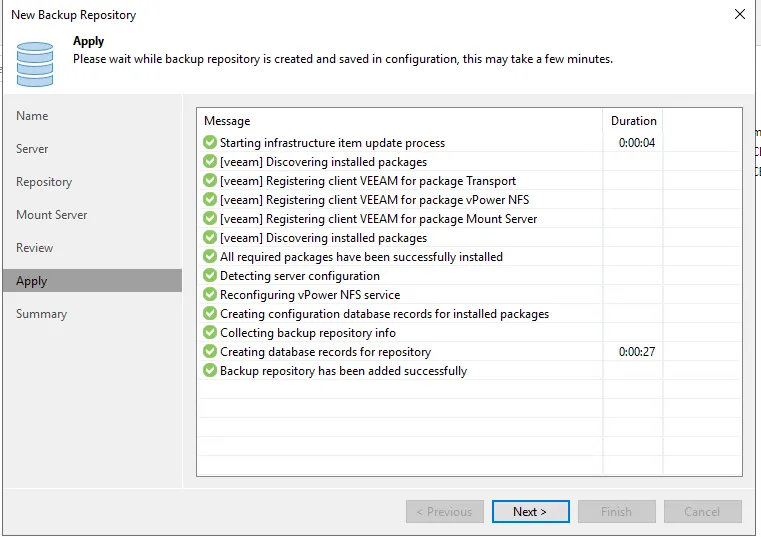The height and width of the screenshot is (537, 761).
Task: Click status icon for Mount Server package row
Action: pyautogui.click(x=210, y=219)
